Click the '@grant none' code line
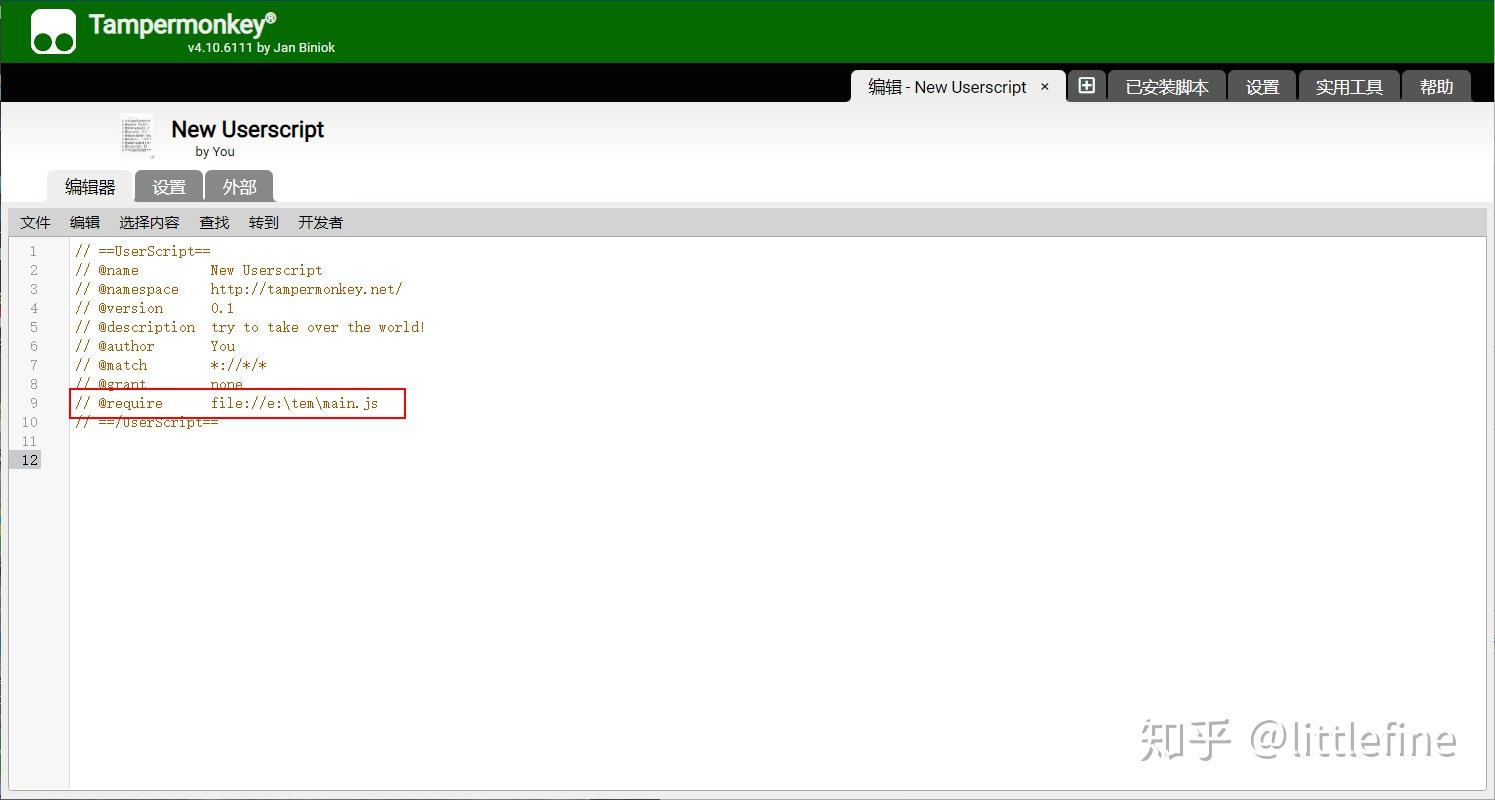 pos(159,384)
